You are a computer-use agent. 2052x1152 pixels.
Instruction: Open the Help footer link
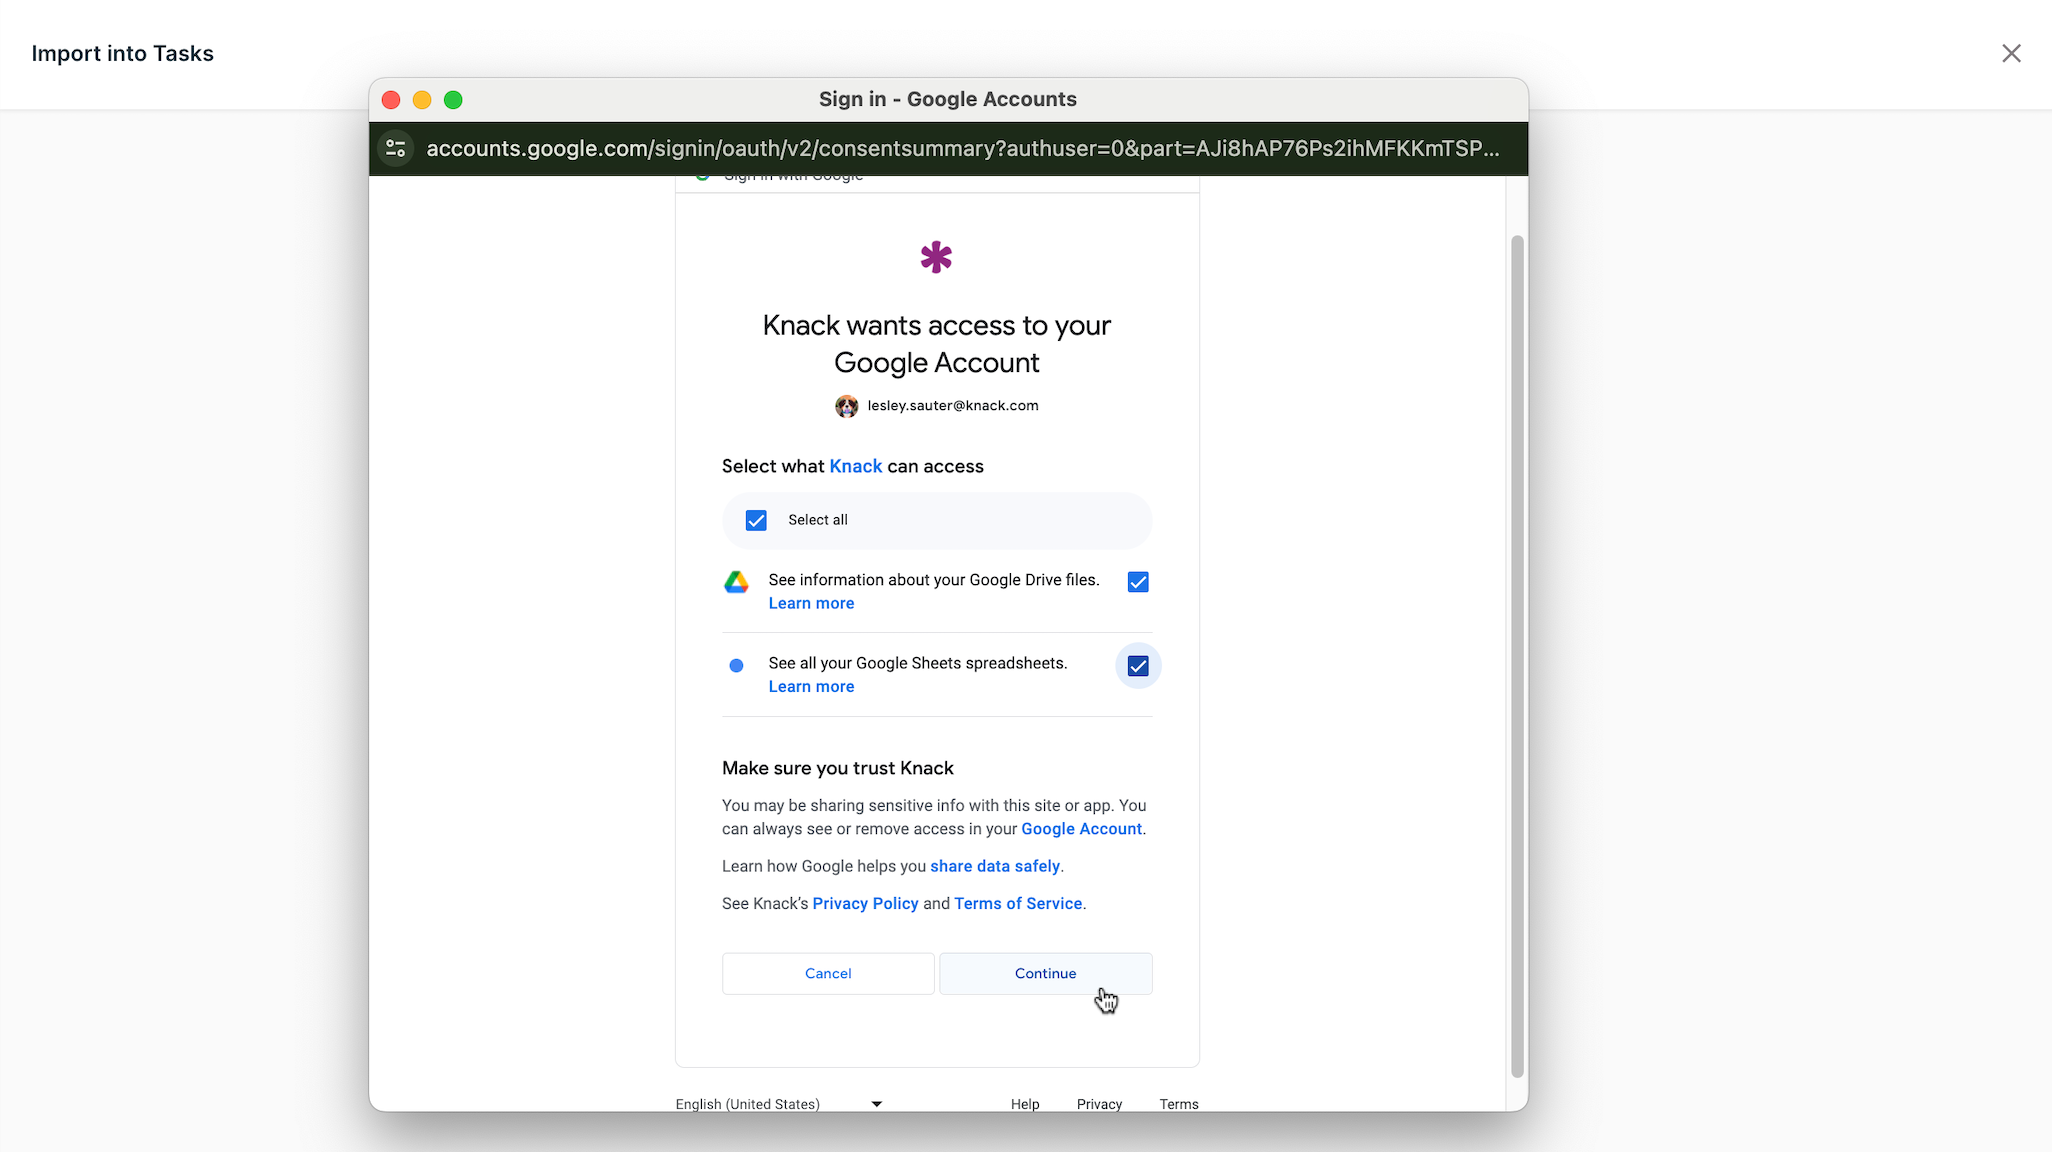pyautogui.click(x=1025, y=1104)
